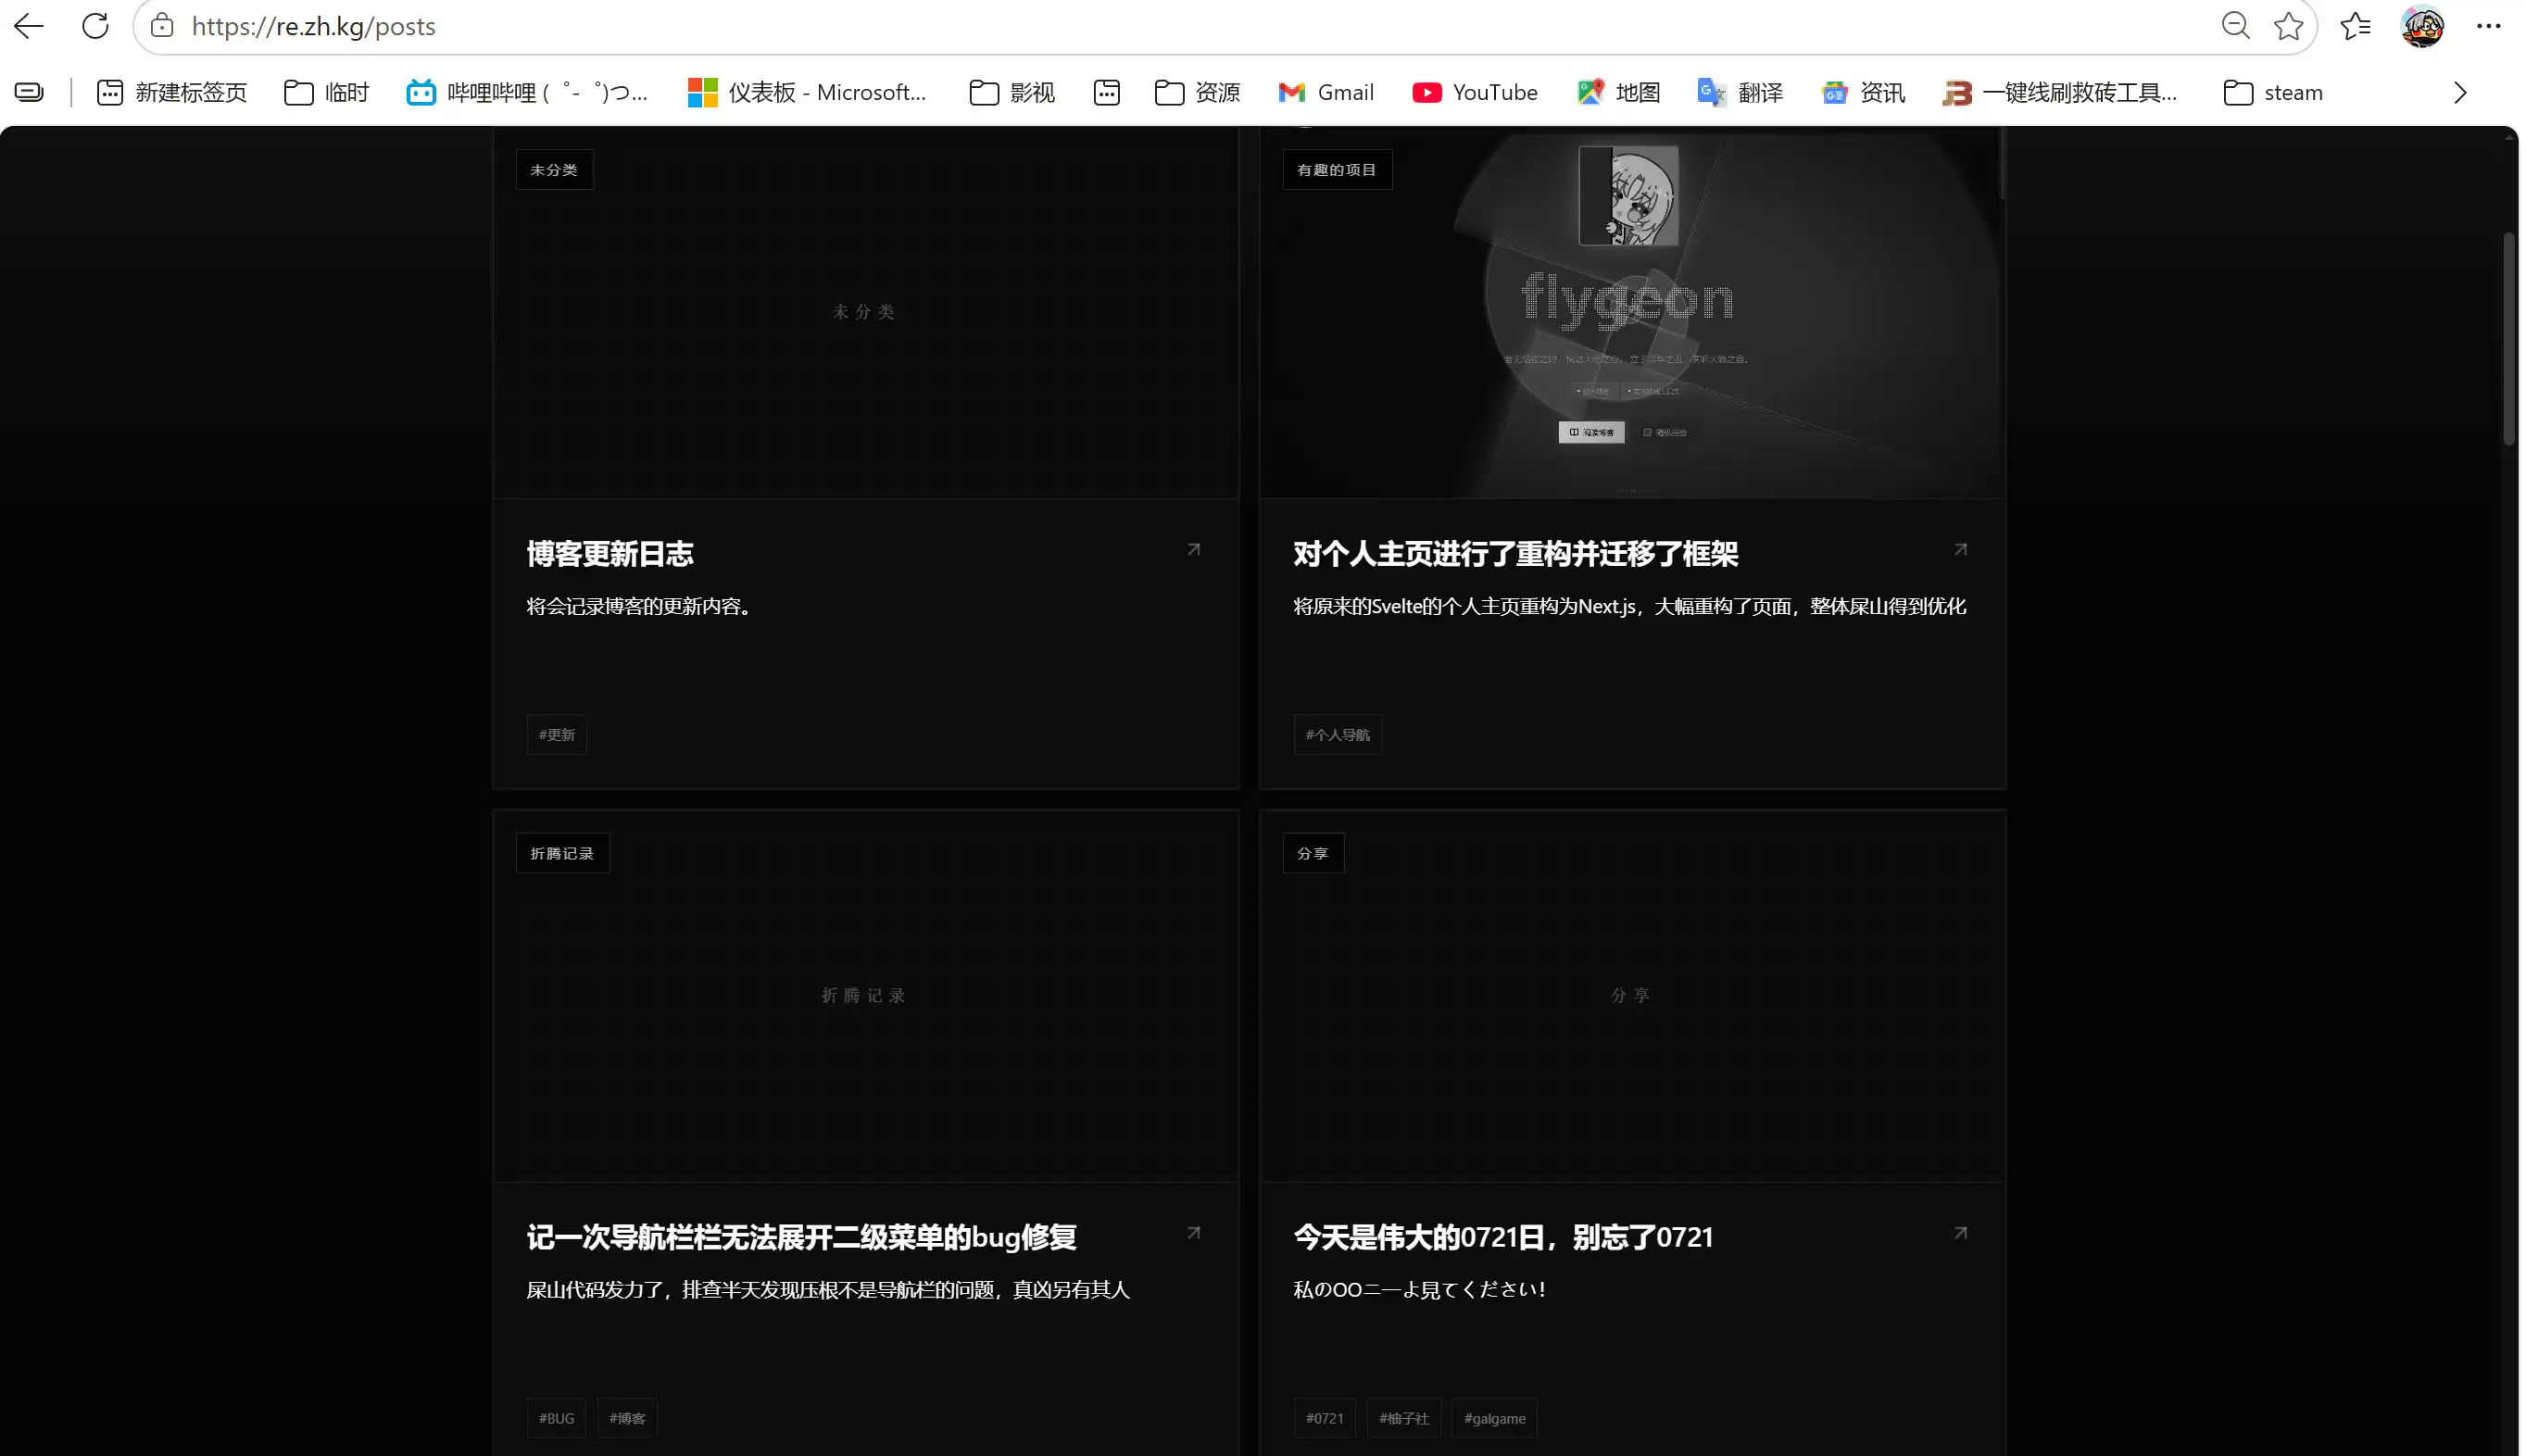This screenshot has height=1456, width=2526.
Task: Go back with the browser back arrow
Action: (x=29, y=26)
